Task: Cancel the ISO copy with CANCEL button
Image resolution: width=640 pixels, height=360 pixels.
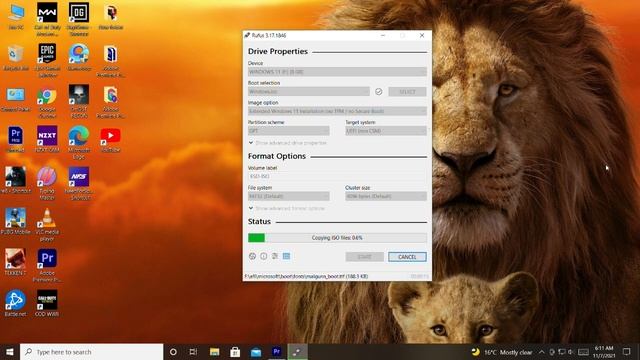Action: 407,257
